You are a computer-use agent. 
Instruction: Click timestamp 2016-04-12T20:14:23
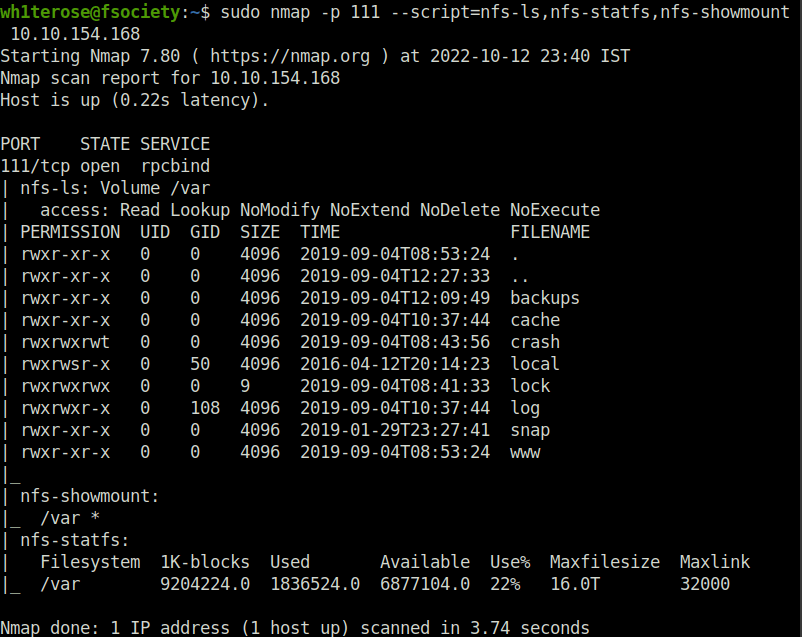point(395,364)
